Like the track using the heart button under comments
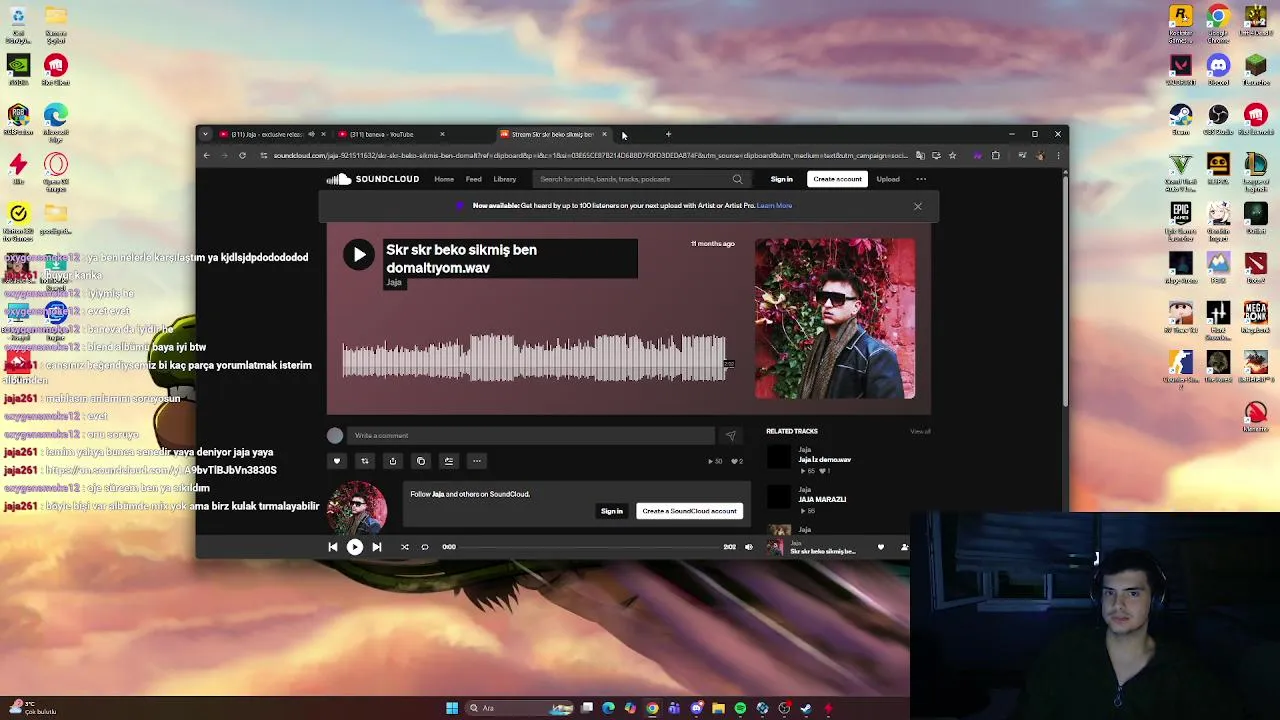This screenshot has height=720, width=1280. [x=337, y=461]
